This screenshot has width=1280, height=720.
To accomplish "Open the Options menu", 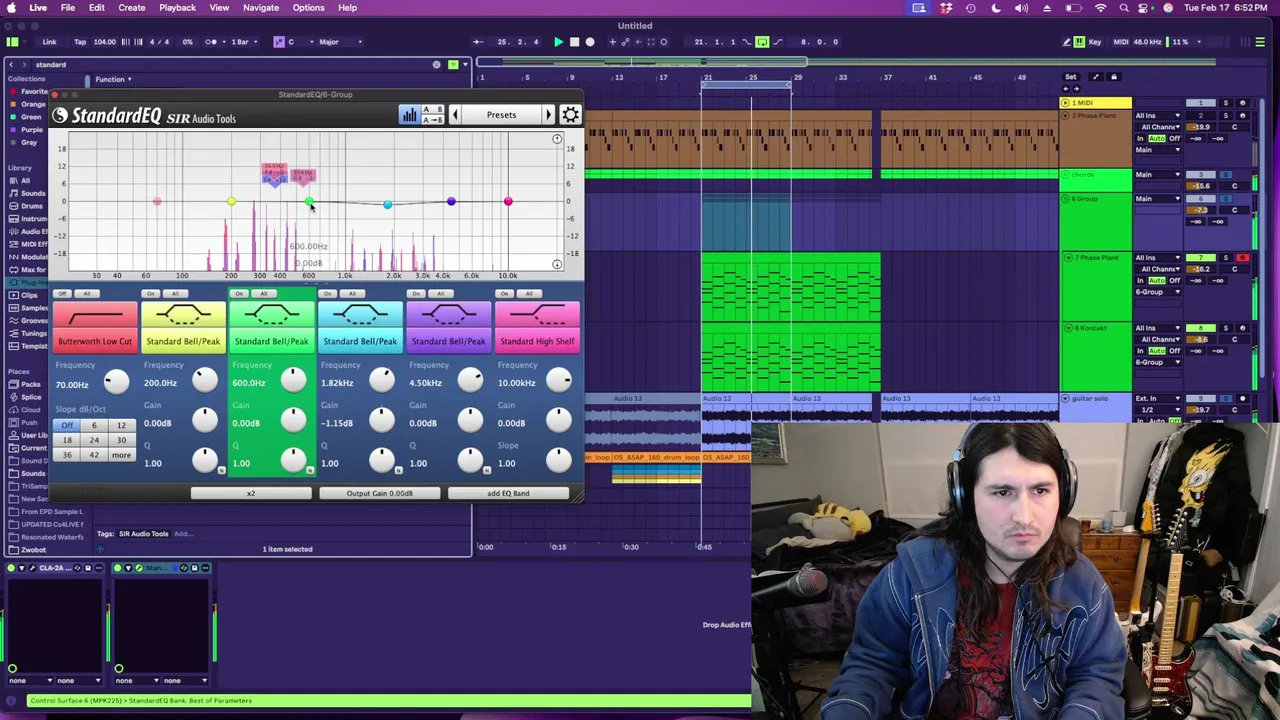I will (308, 8).
